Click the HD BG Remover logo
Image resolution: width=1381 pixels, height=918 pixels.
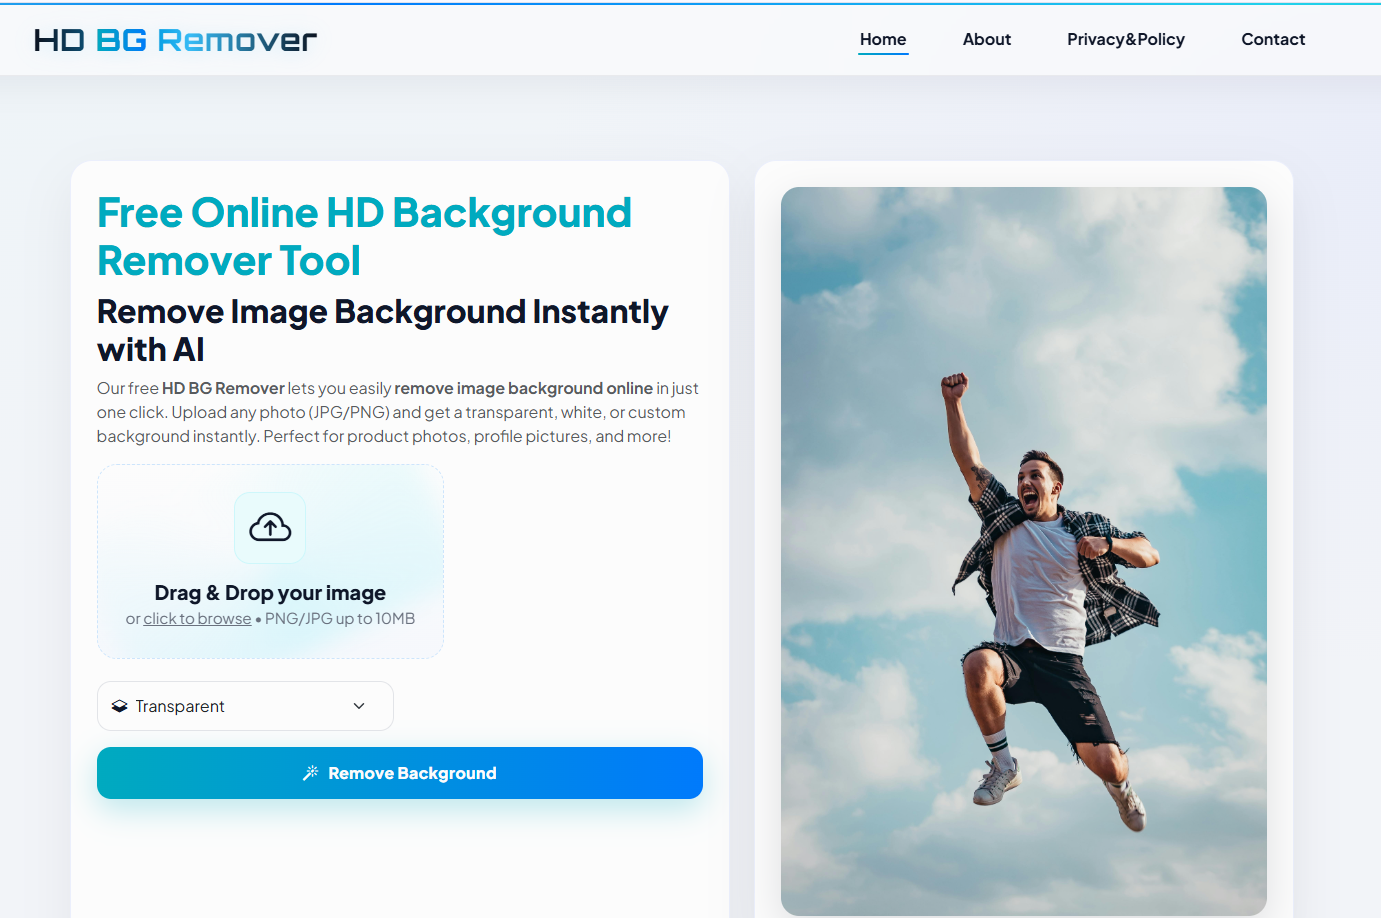(175, 40)
